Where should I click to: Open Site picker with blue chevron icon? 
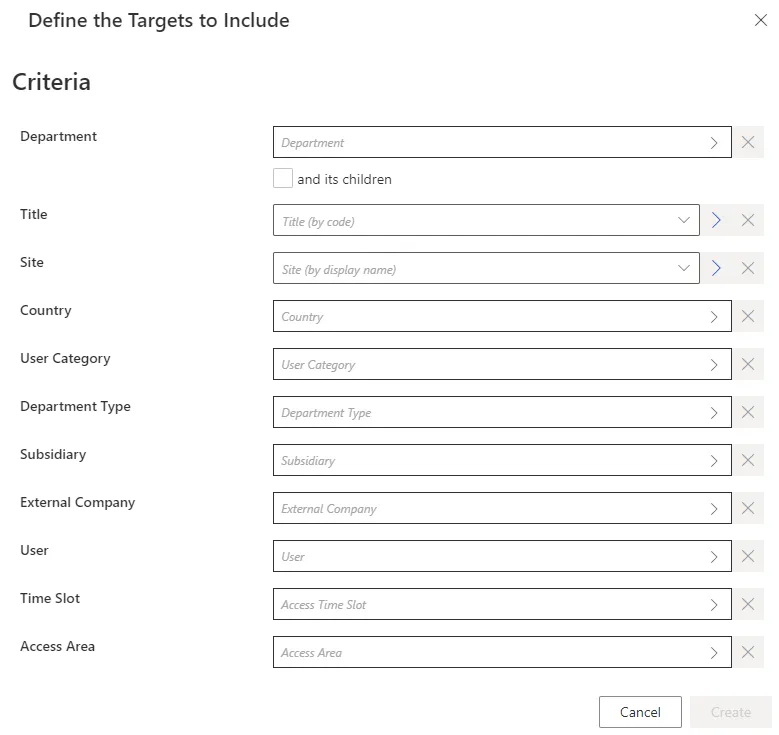click(716, 268)
